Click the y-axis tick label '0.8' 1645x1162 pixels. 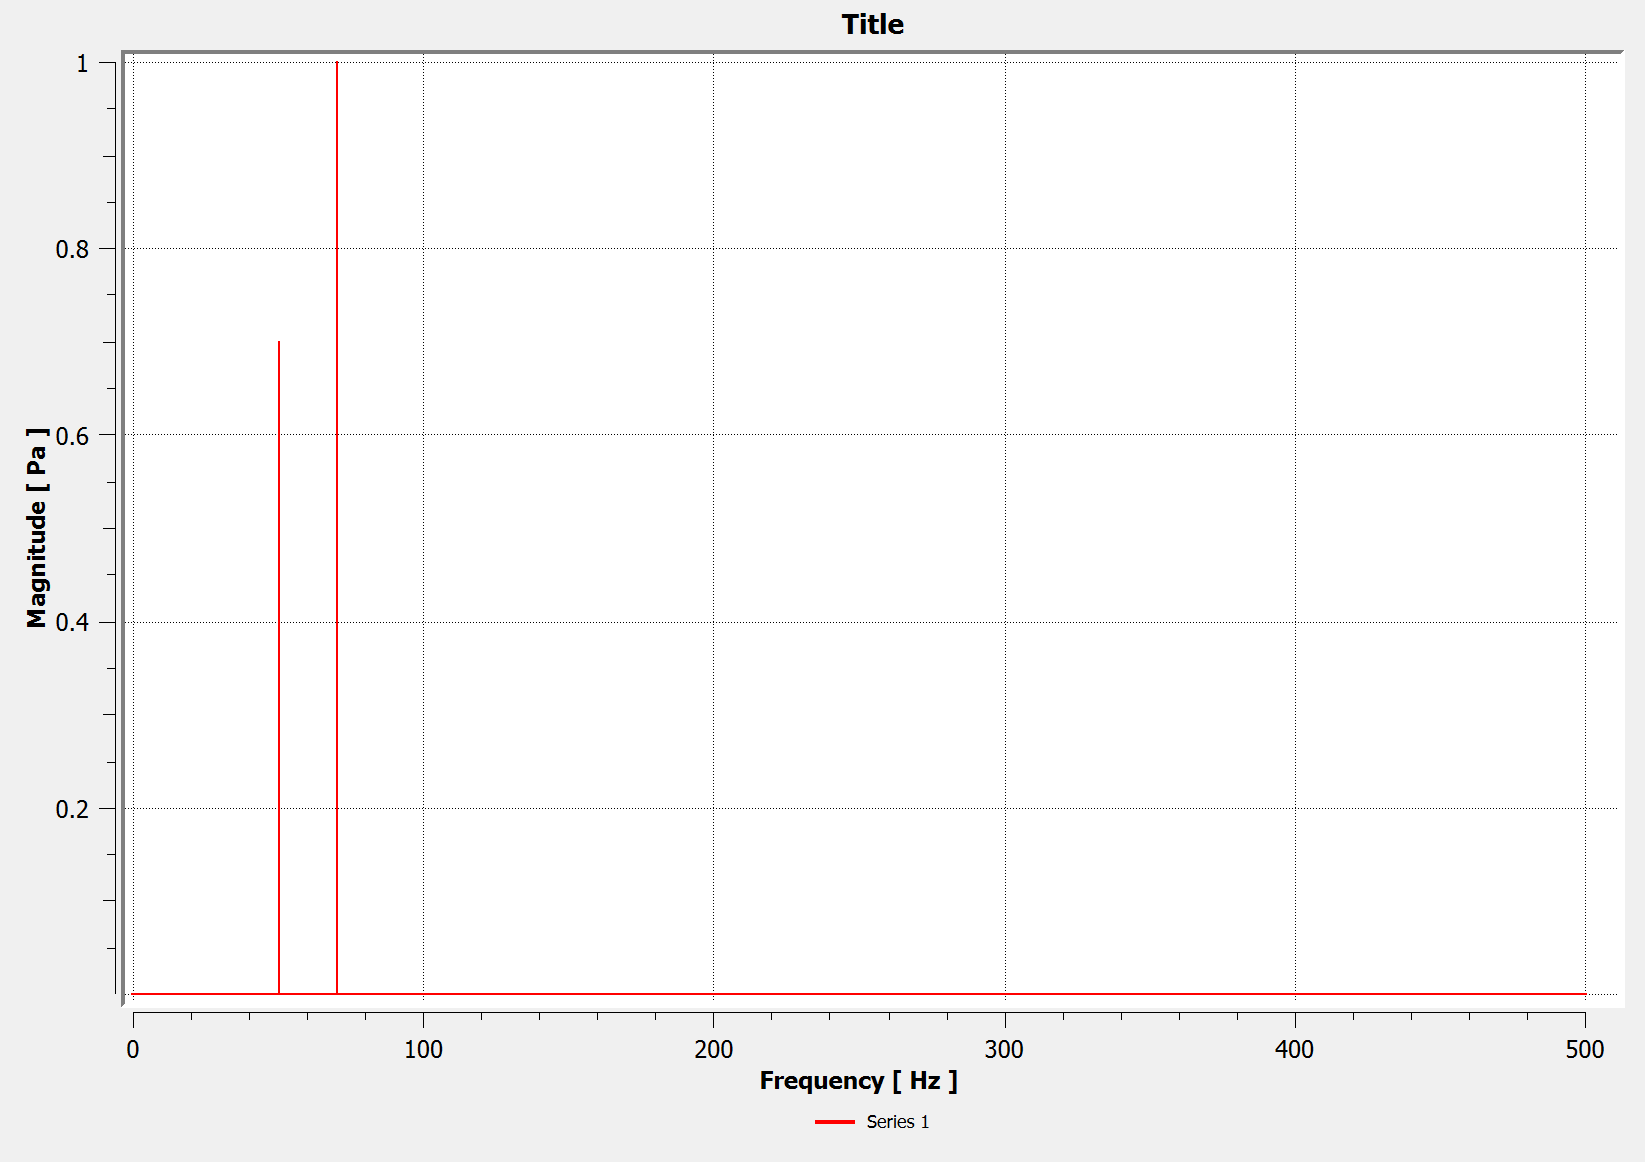click(x=72, y=249)
